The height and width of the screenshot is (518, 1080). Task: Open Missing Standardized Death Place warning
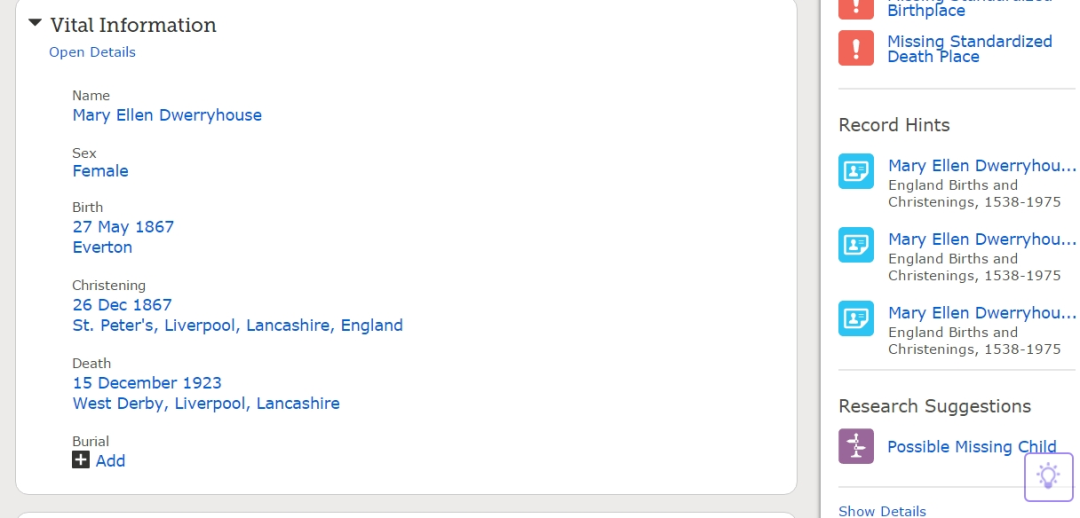coord(969,49)
